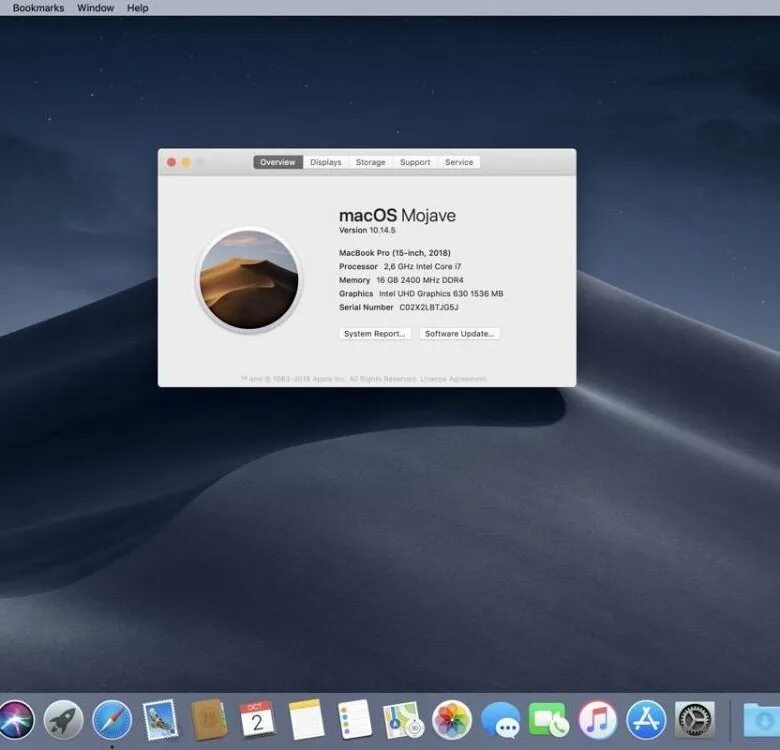Minimize the About This Mac window

[x=186, y=162]
